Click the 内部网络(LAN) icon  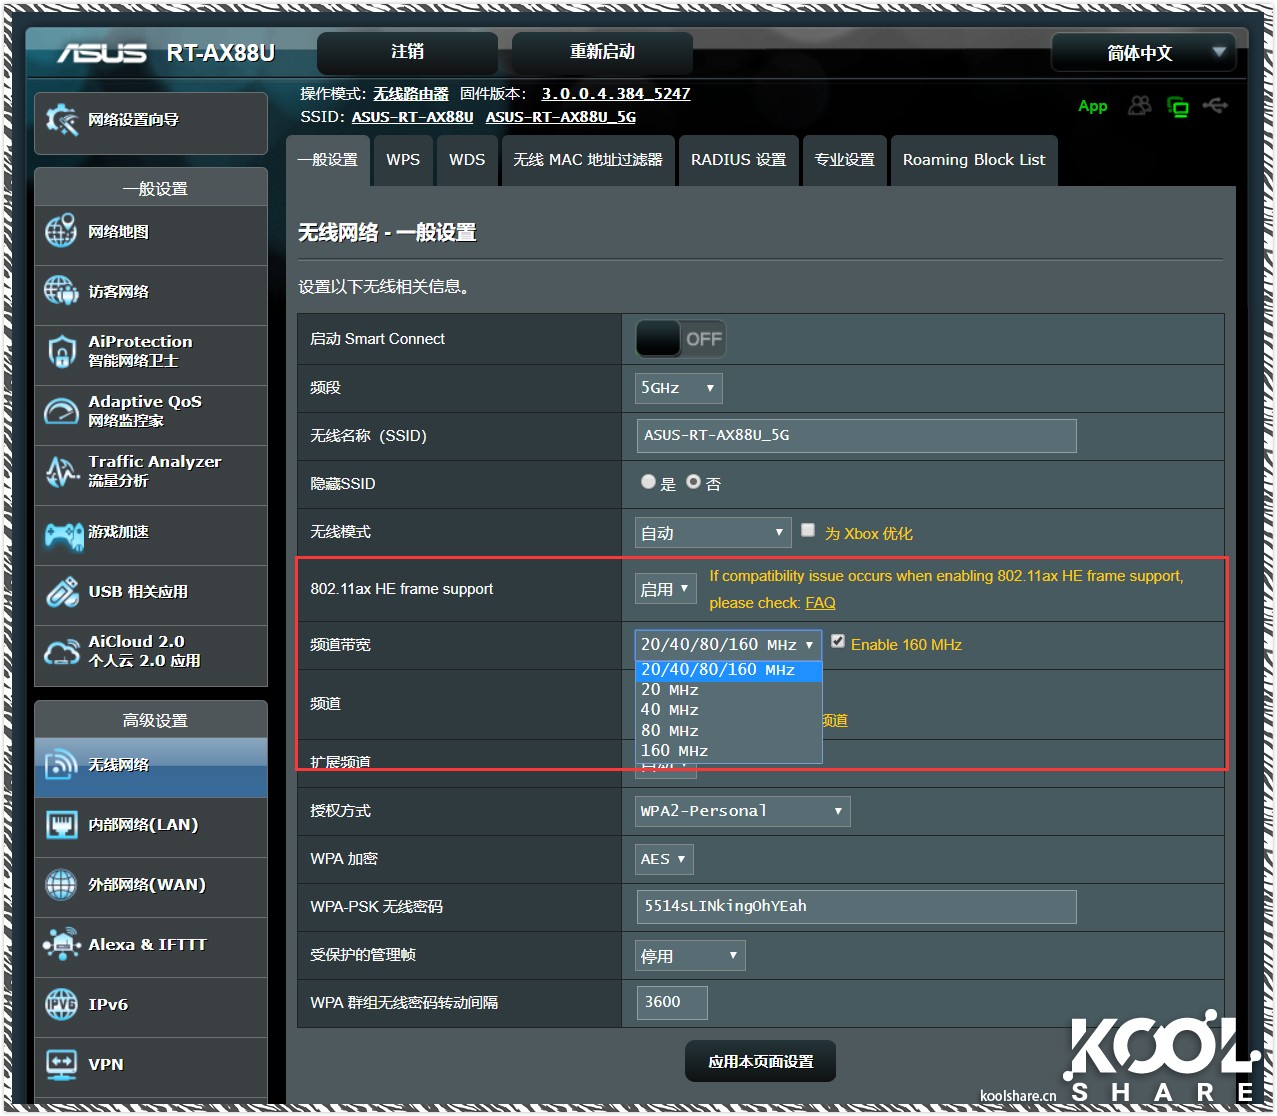61,825
